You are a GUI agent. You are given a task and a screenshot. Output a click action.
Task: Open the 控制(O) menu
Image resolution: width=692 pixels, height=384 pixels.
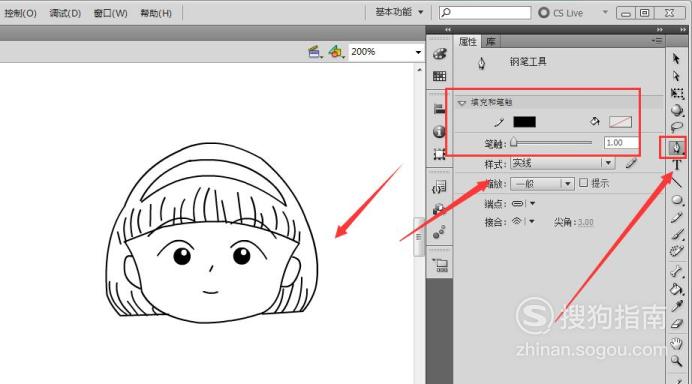pos(21,13)
